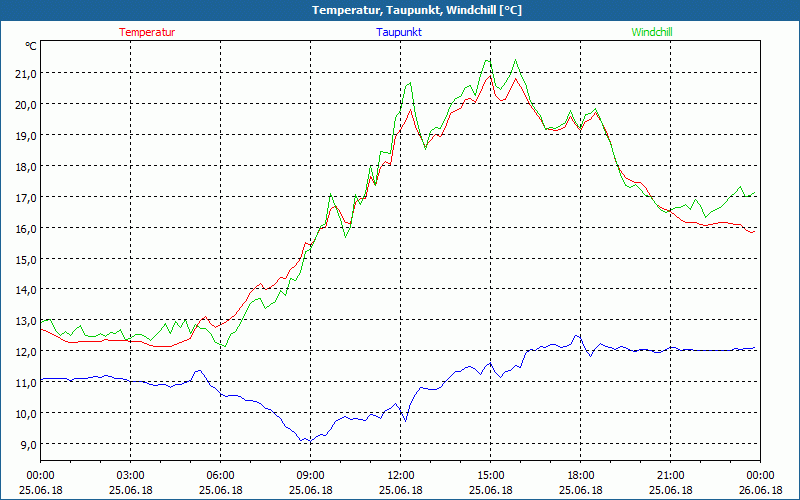Click the 15,0 y-axis value
This screenshot has width=800, height=500.
click(26, 259)
